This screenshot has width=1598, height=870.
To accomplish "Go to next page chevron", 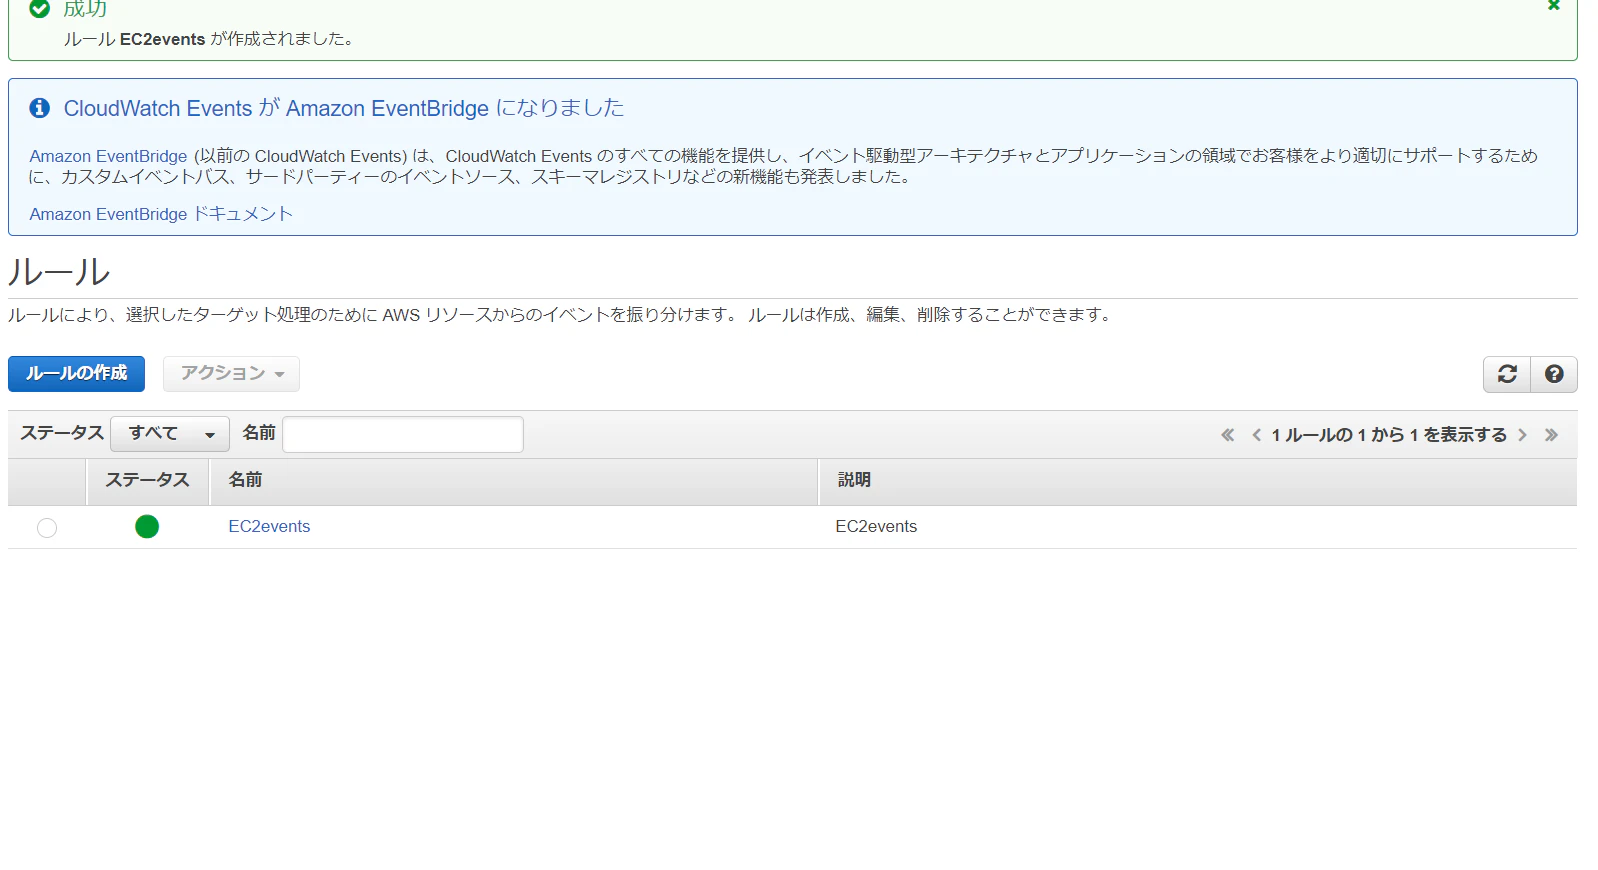I will point(1523,435).
